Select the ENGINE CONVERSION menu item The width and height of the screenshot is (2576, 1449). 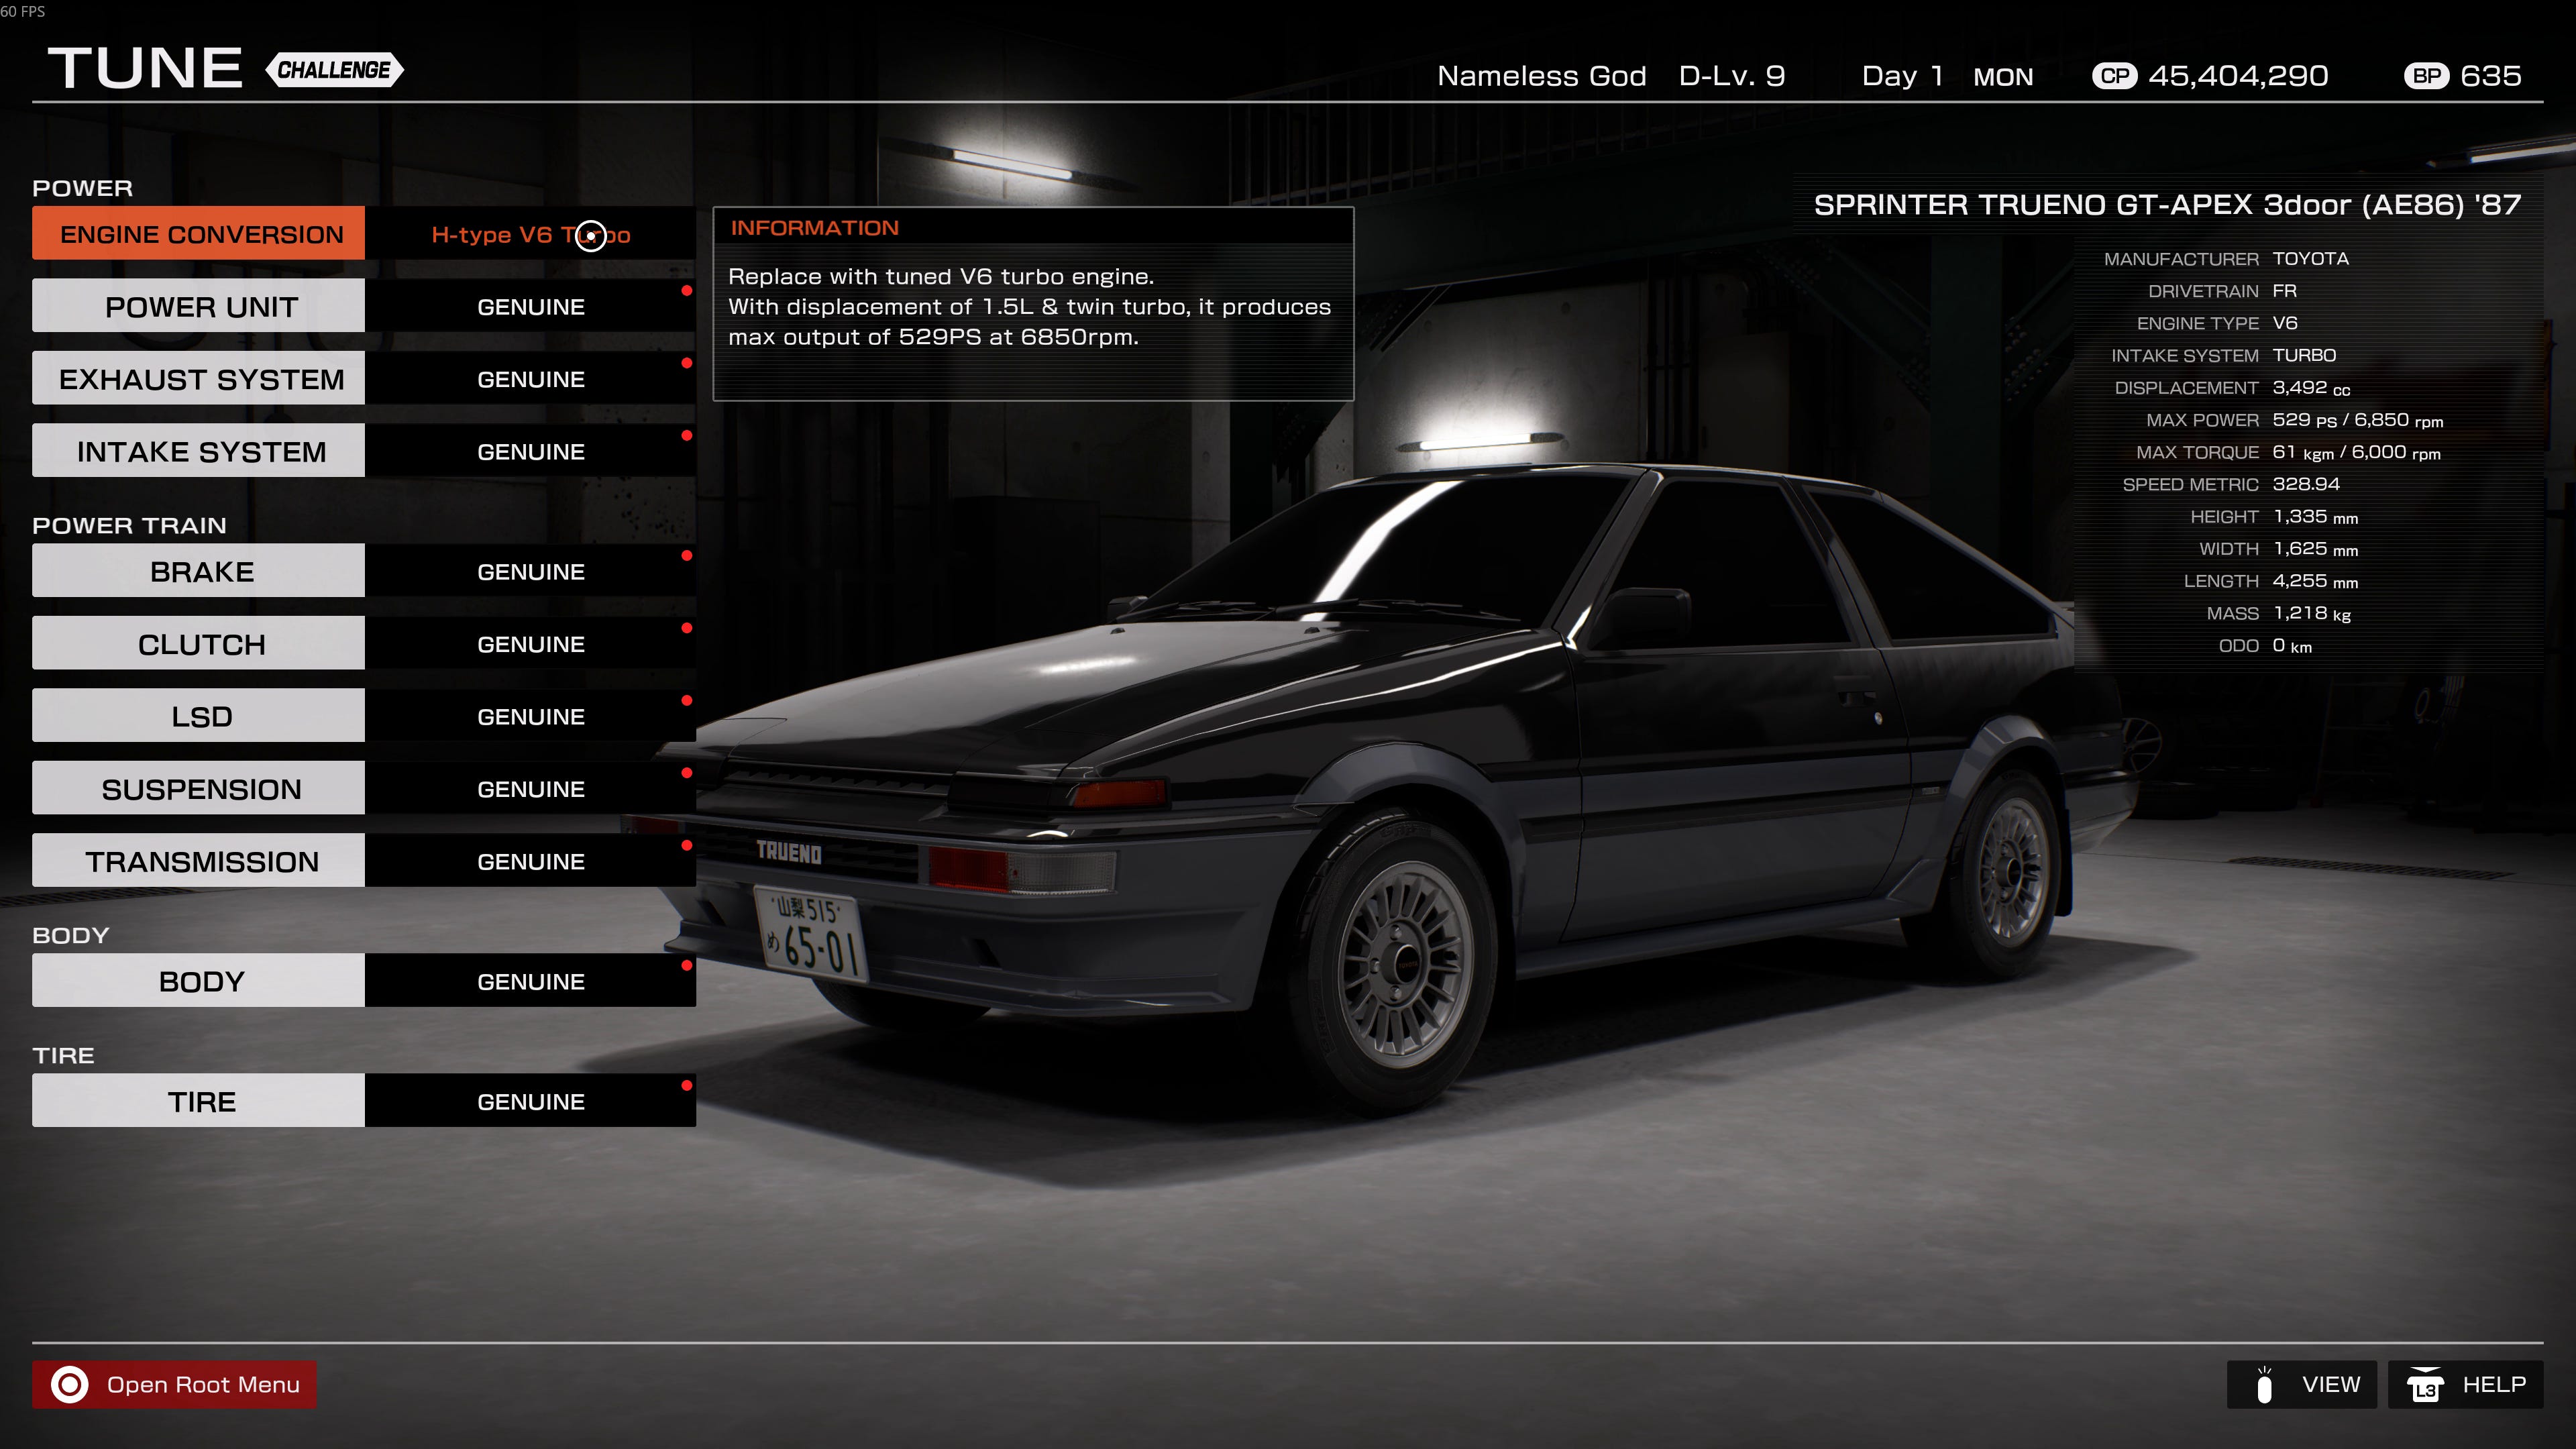198,233
